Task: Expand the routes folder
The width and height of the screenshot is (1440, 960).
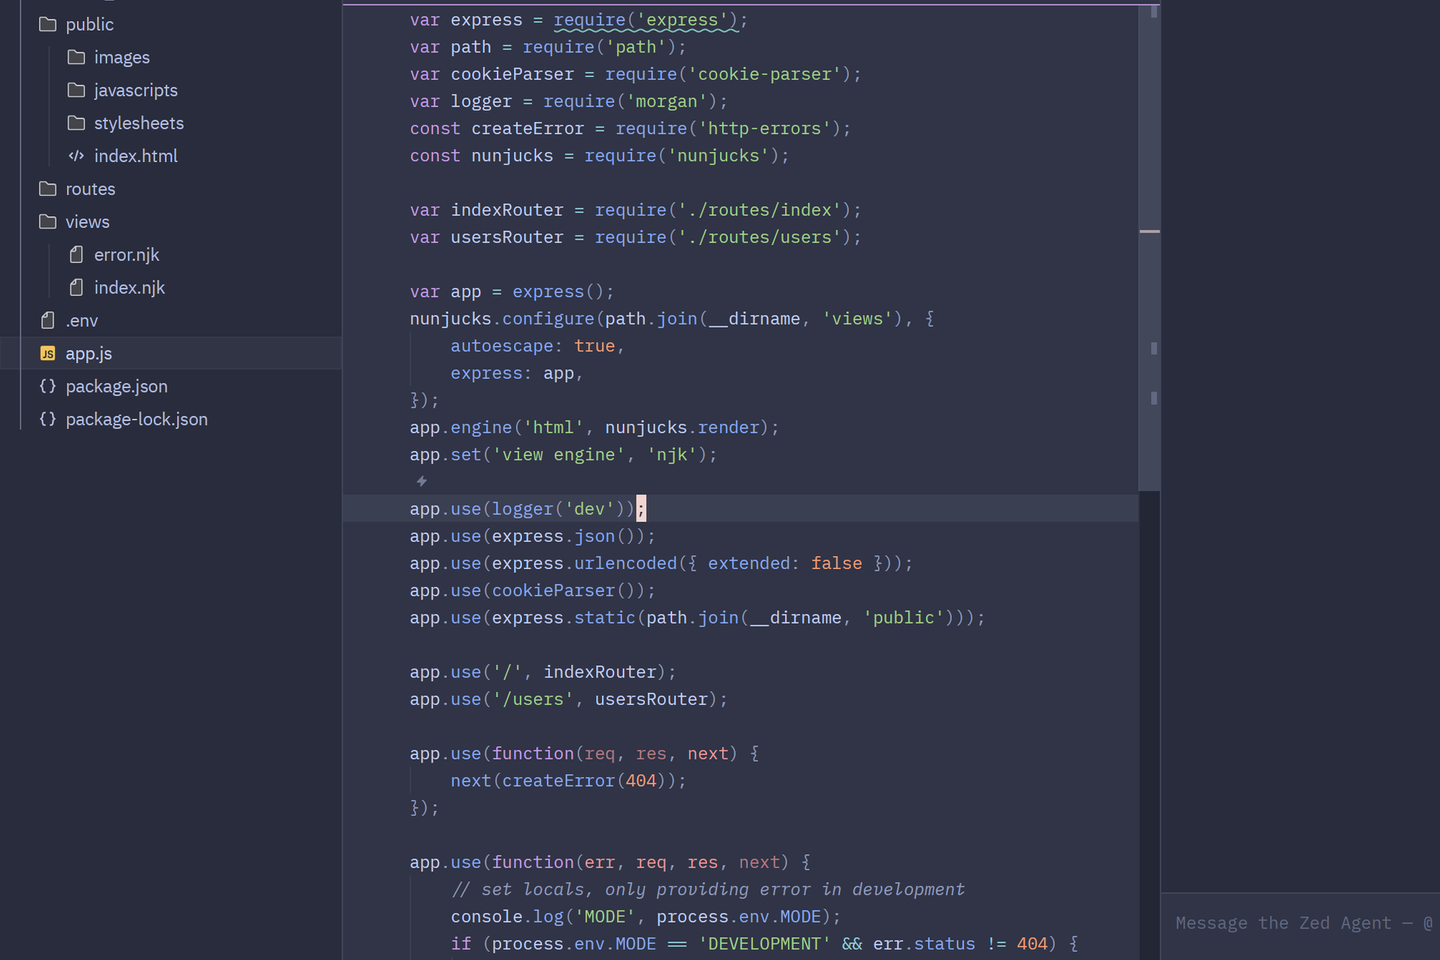Action: [x=171, y=189]
